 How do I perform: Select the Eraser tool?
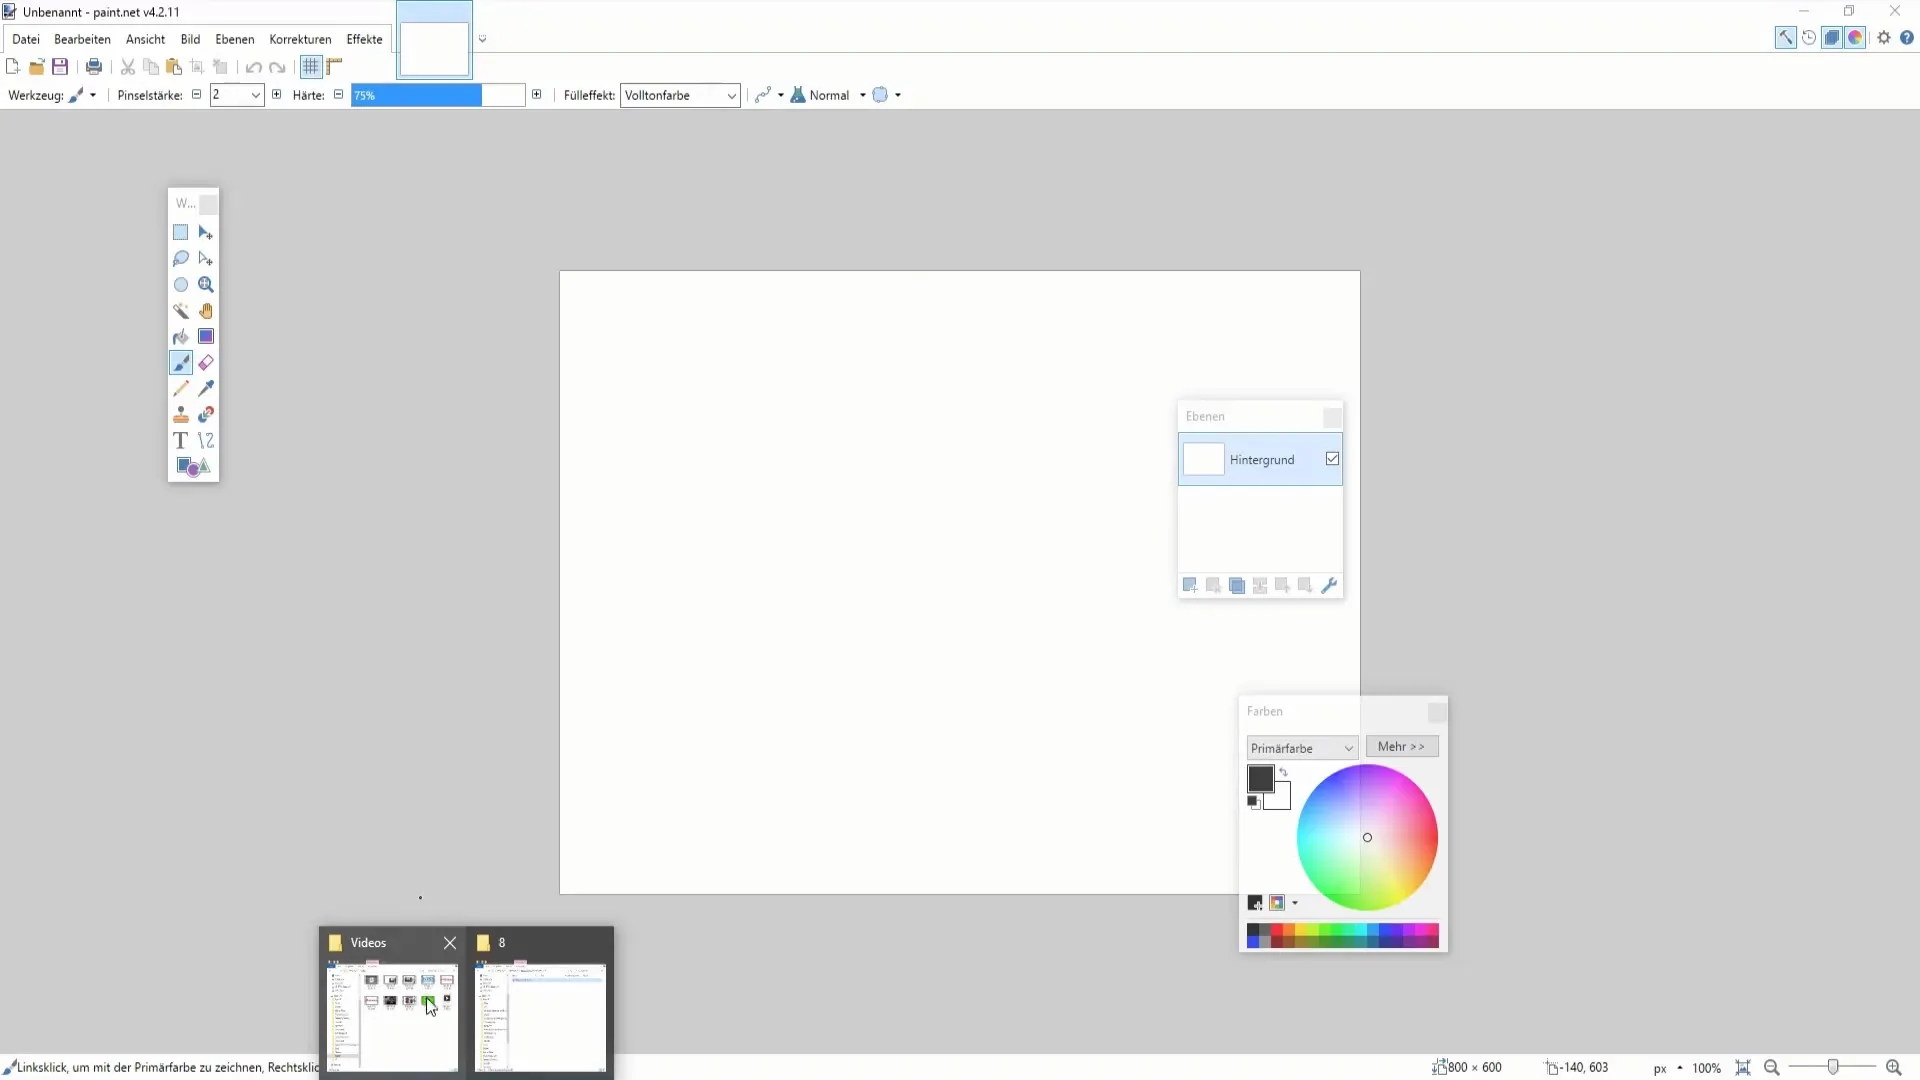(206, 363)
